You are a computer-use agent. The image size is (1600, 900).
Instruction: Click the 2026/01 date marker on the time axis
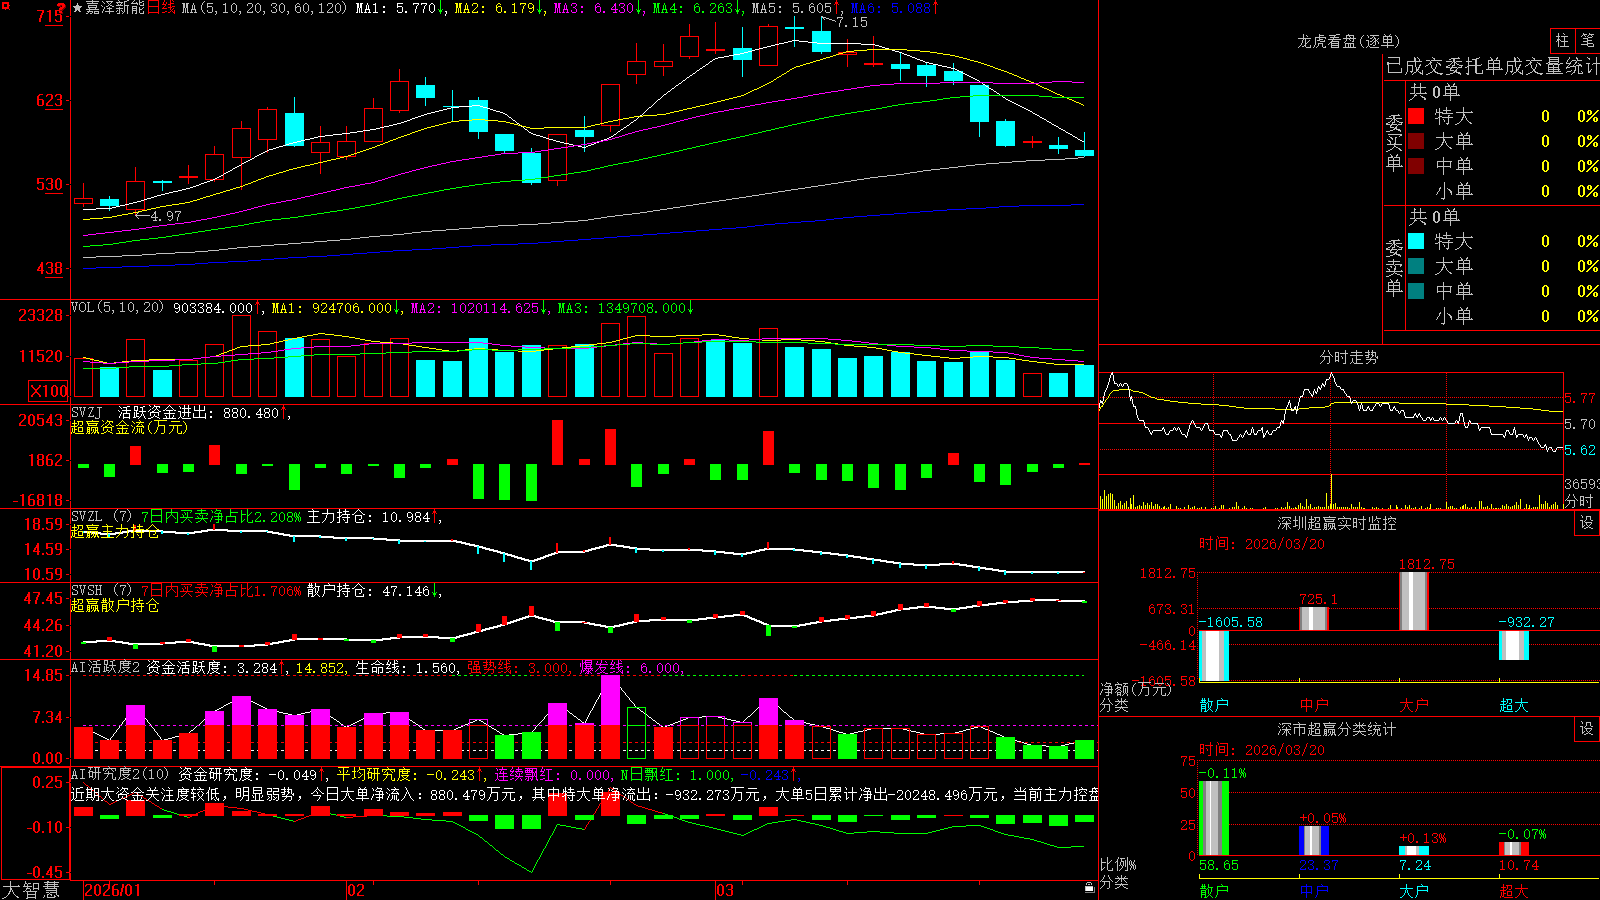(x=113, y=890)
